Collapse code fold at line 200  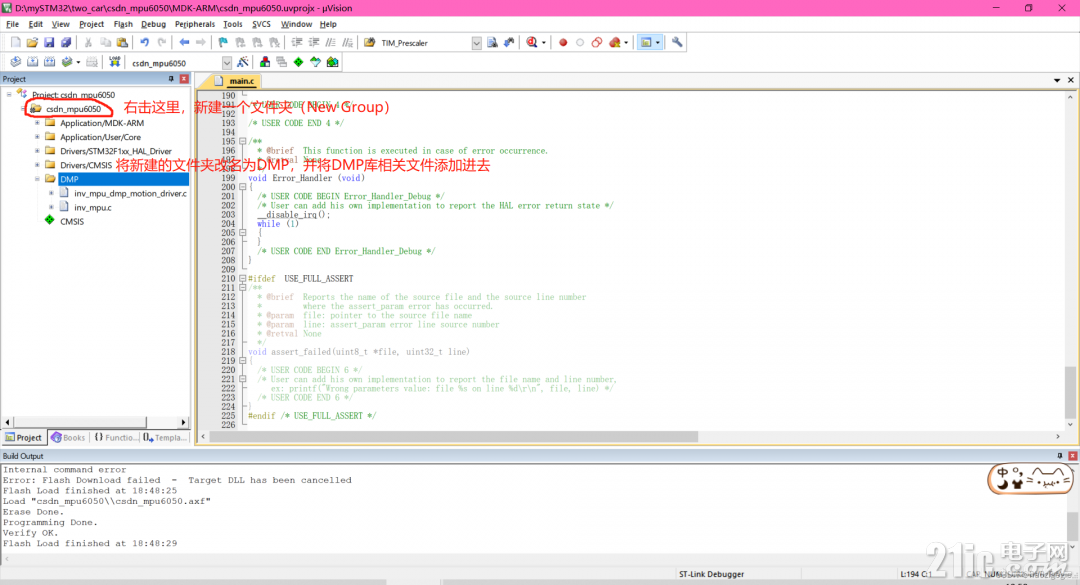tap(242, 187)
